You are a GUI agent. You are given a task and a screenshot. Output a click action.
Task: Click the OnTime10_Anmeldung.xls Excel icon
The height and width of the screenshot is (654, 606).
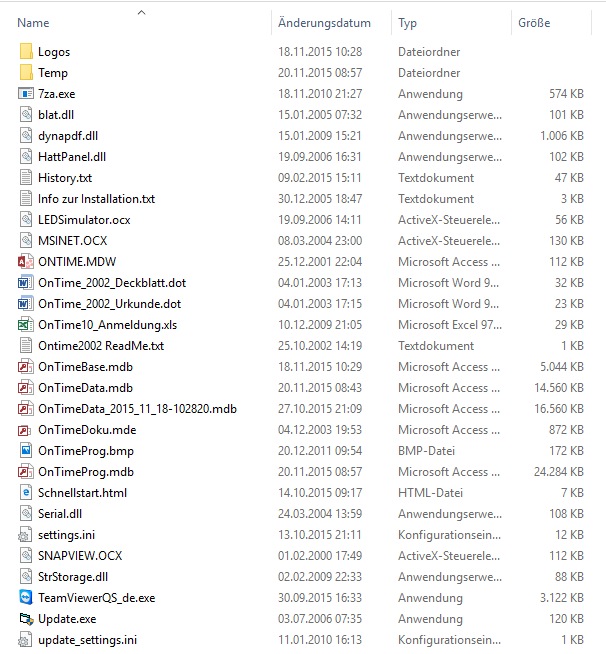click(26, 324)
